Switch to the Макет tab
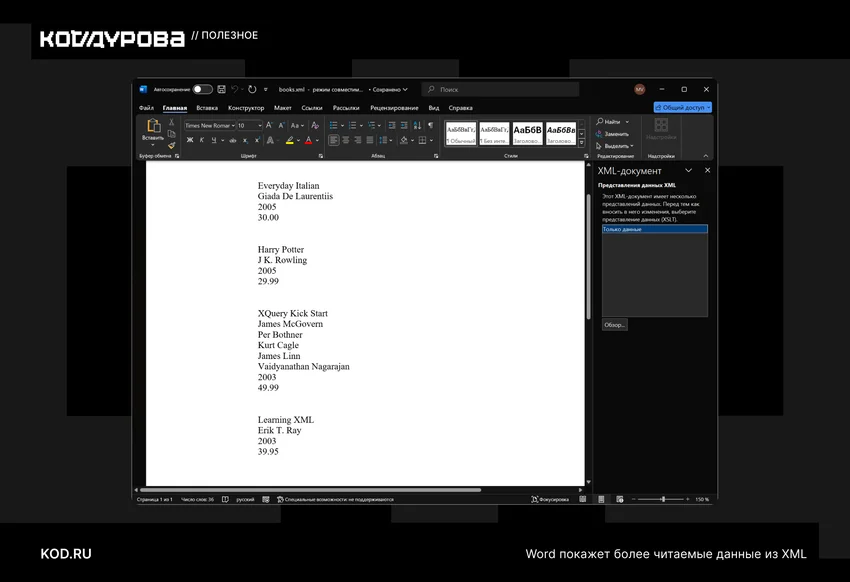Viewport: 850px width, 582px height. (x=282, y=108)
